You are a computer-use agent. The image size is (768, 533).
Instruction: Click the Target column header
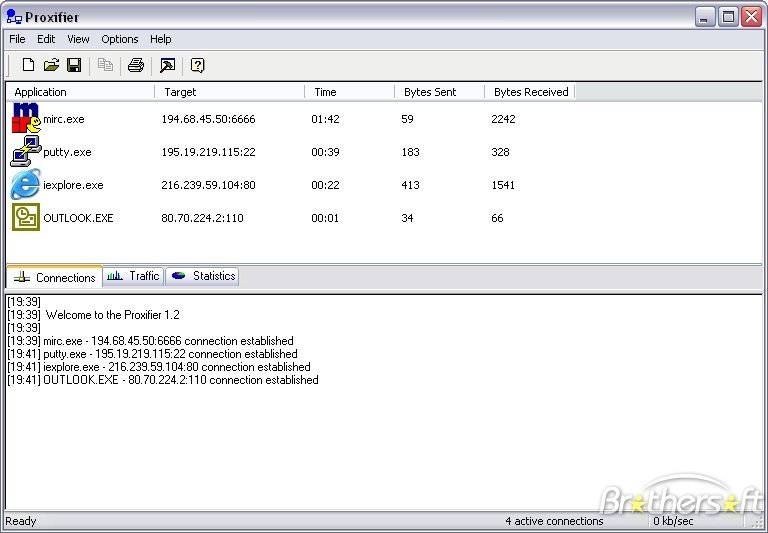(x=230, y=92)
